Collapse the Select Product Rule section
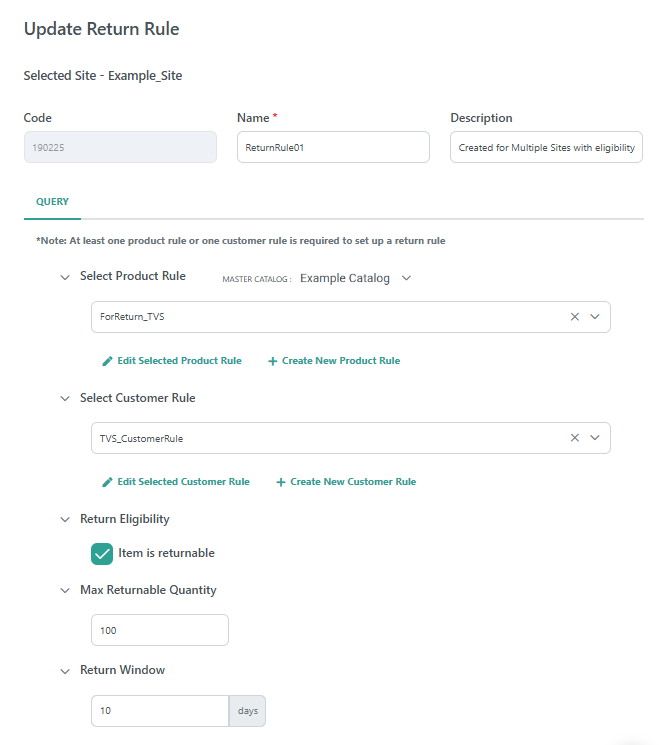This screenshot has height=745, width=669. tap(65, 277)
